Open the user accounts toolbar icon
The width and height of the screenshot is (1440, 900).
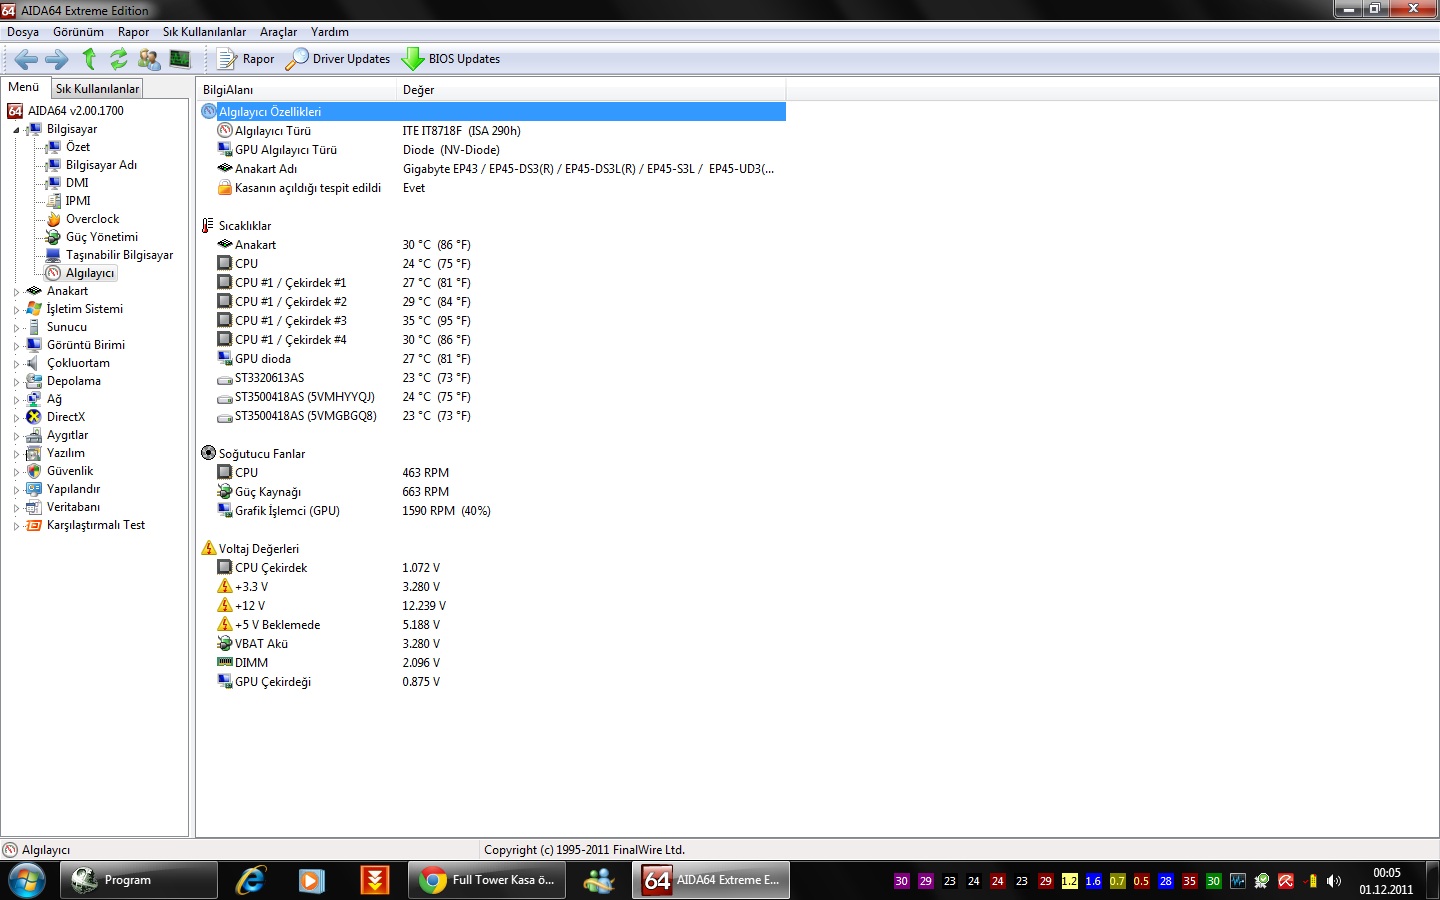point(149,59)
